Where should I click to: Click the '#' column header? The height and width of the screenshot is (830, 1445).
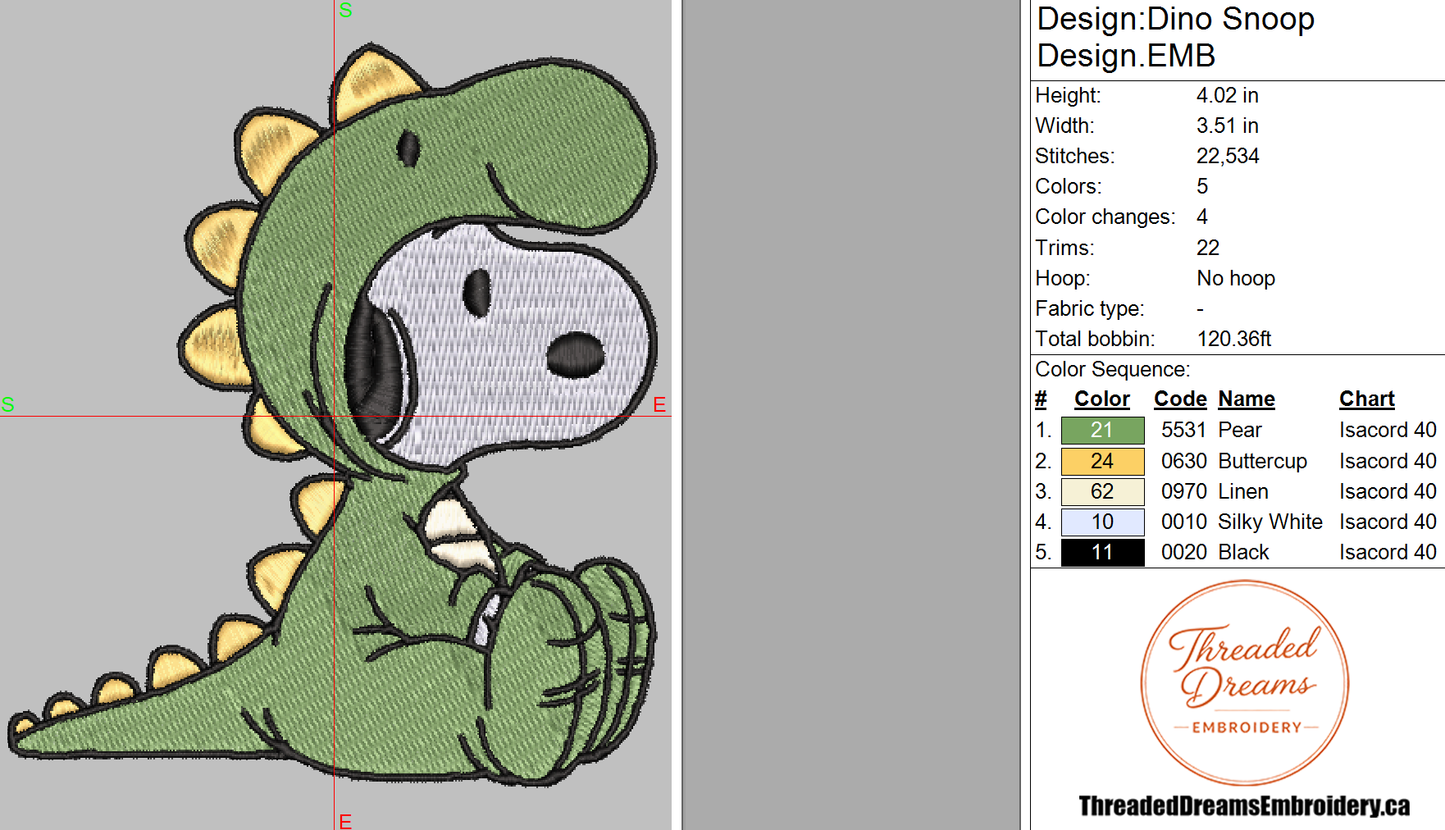coord(1041,399)
